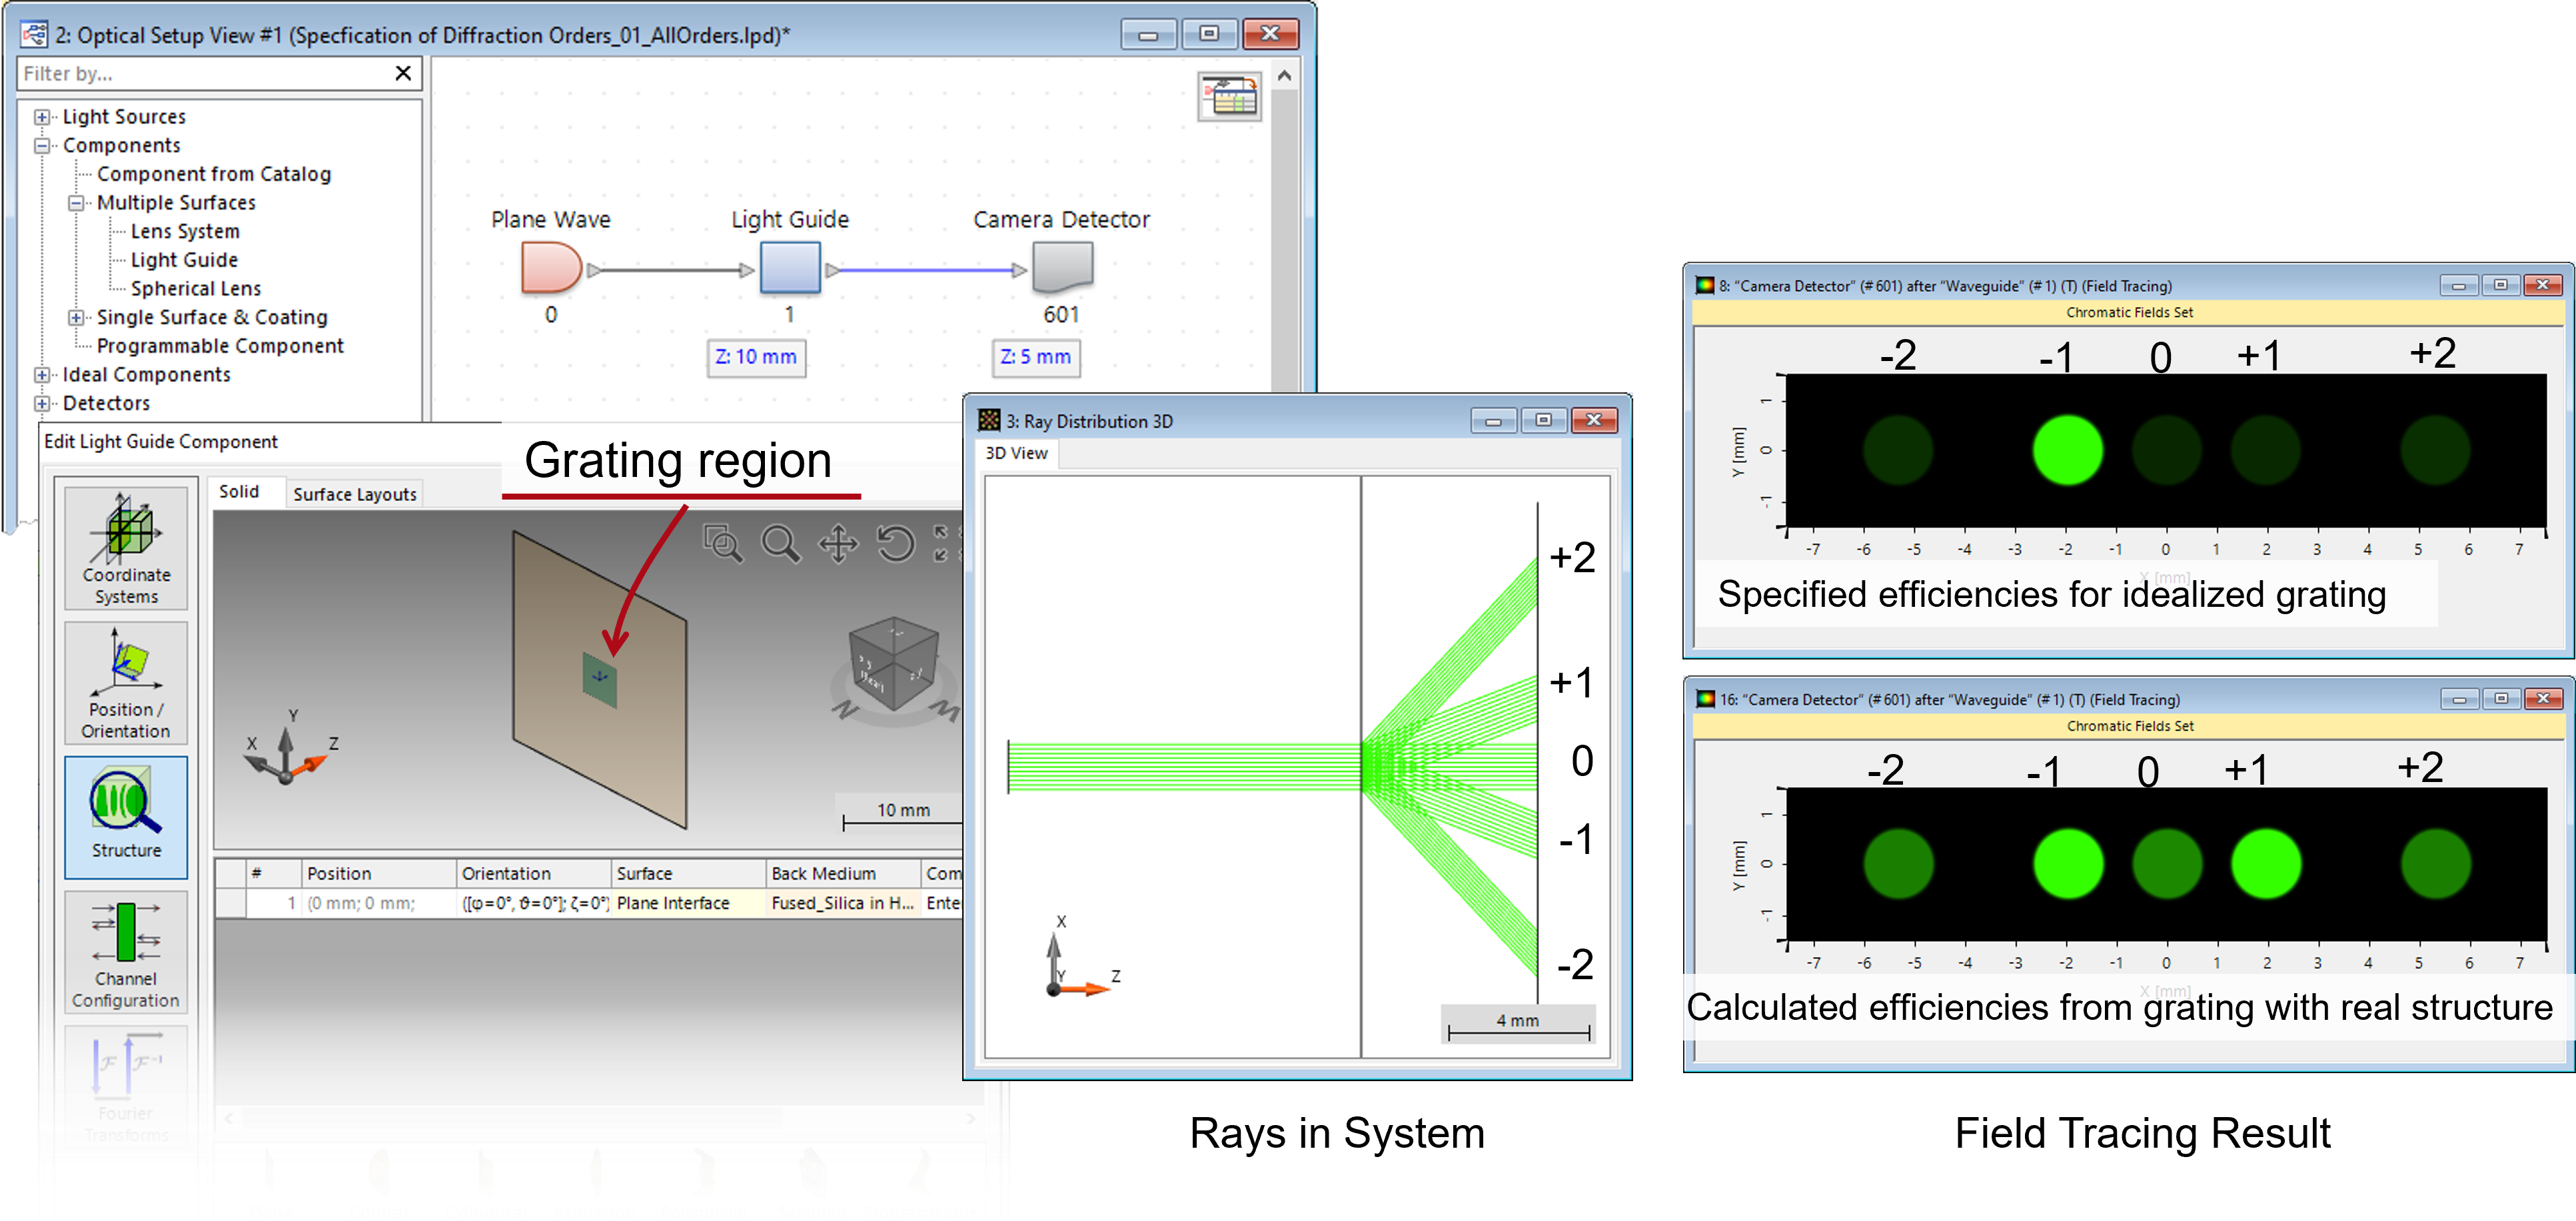2576x1221 pixels.
Task: Collapse the Components tree node
Action: pos(42,146)
